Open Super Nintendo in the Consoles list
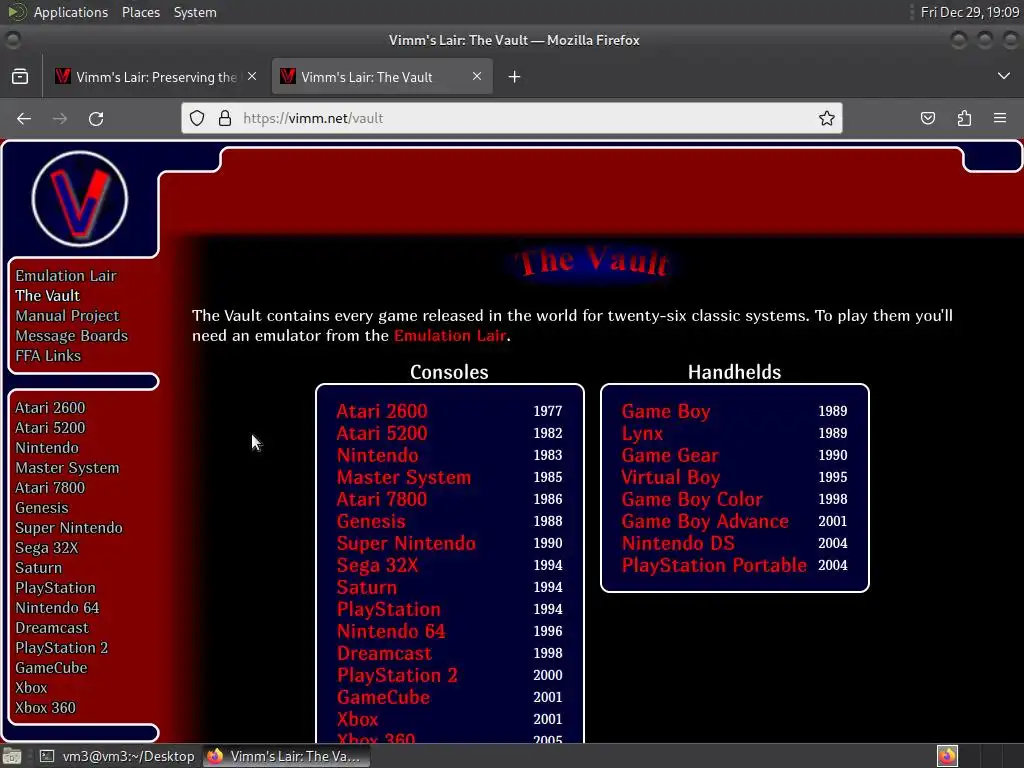 pos(406,543)
